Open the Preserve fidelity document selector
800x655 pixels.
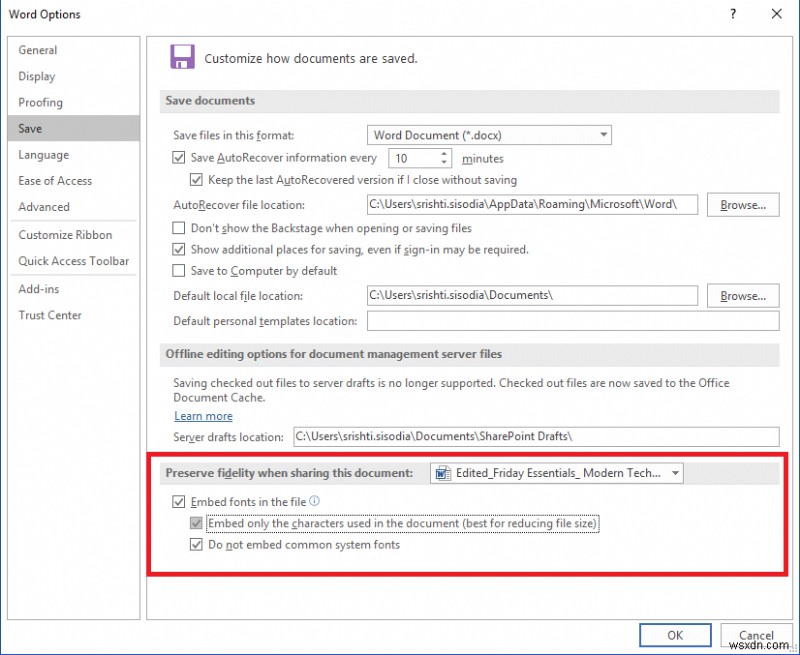[x=674, y=473]
